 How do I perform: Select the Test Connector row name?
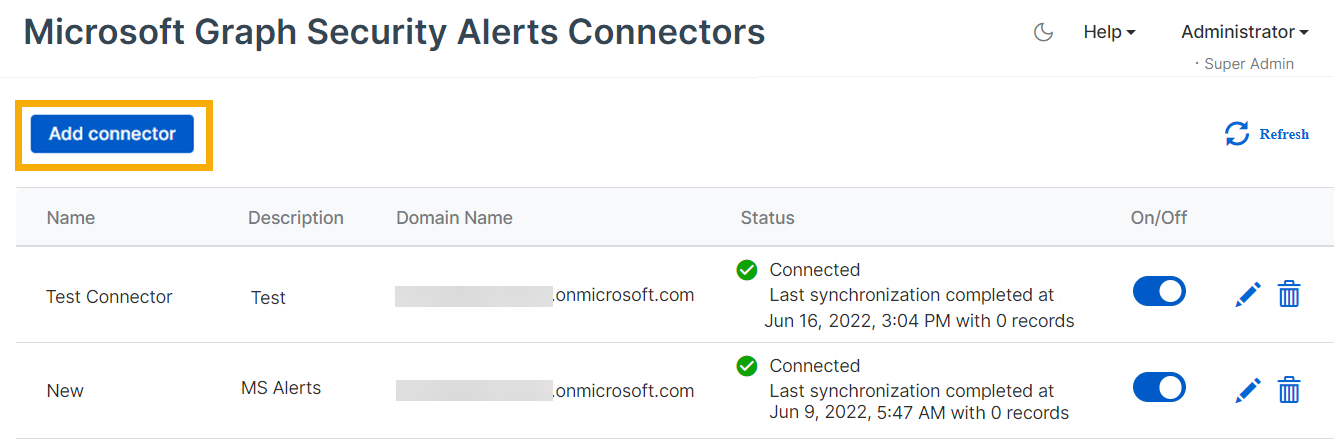[109, 297]
